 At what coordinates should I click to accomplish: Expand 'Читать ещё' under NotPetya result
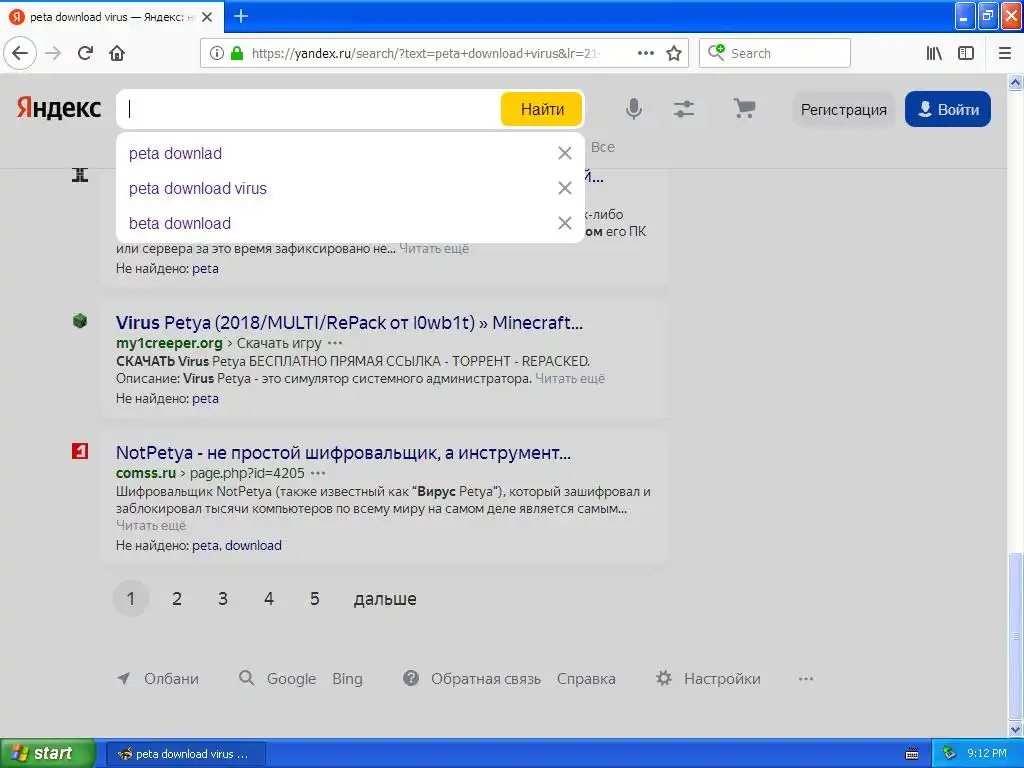point(151,525)
